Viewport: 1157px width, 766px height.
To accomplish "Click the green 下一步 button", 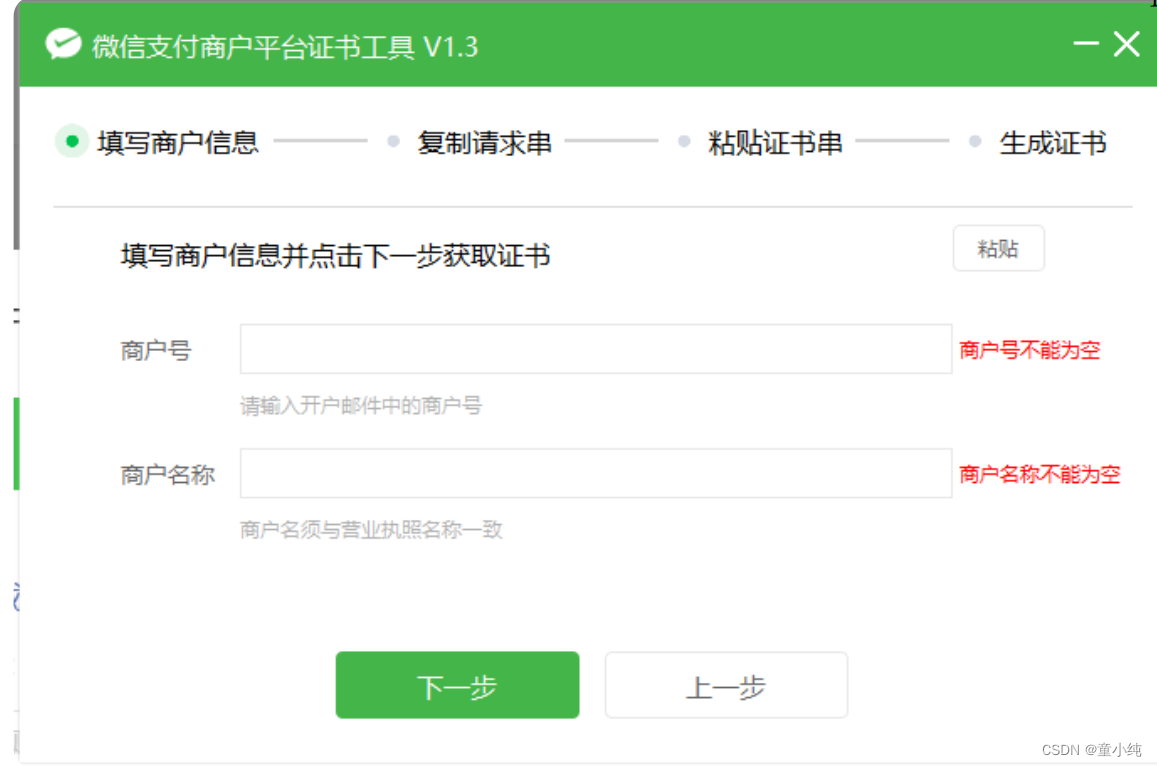I will 457,685.
